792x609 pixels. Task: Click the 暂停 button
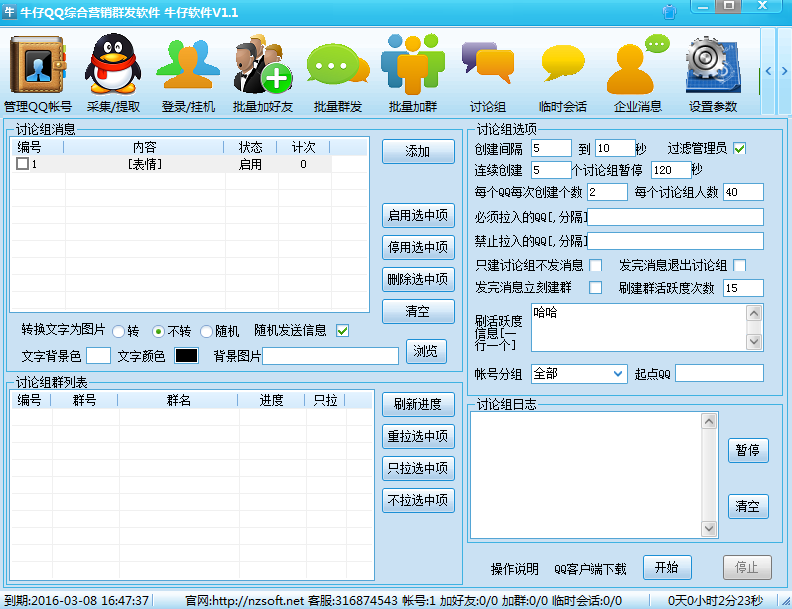[x=748, y=450]
